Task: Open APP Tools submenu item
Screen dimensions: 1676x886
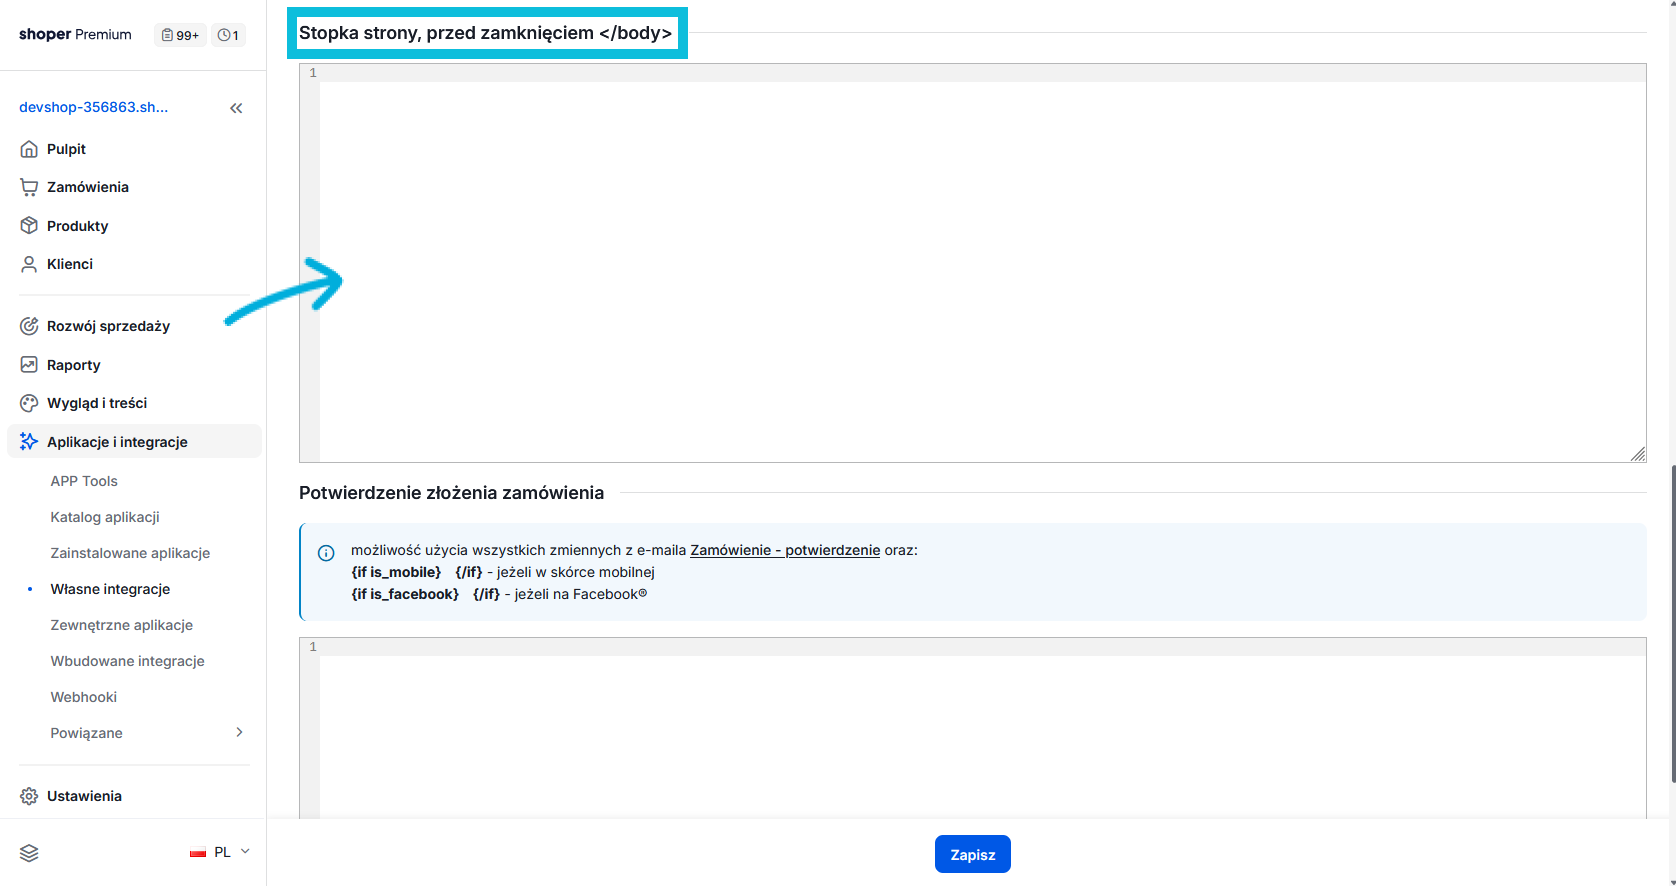Action: (x=84, y=481)
